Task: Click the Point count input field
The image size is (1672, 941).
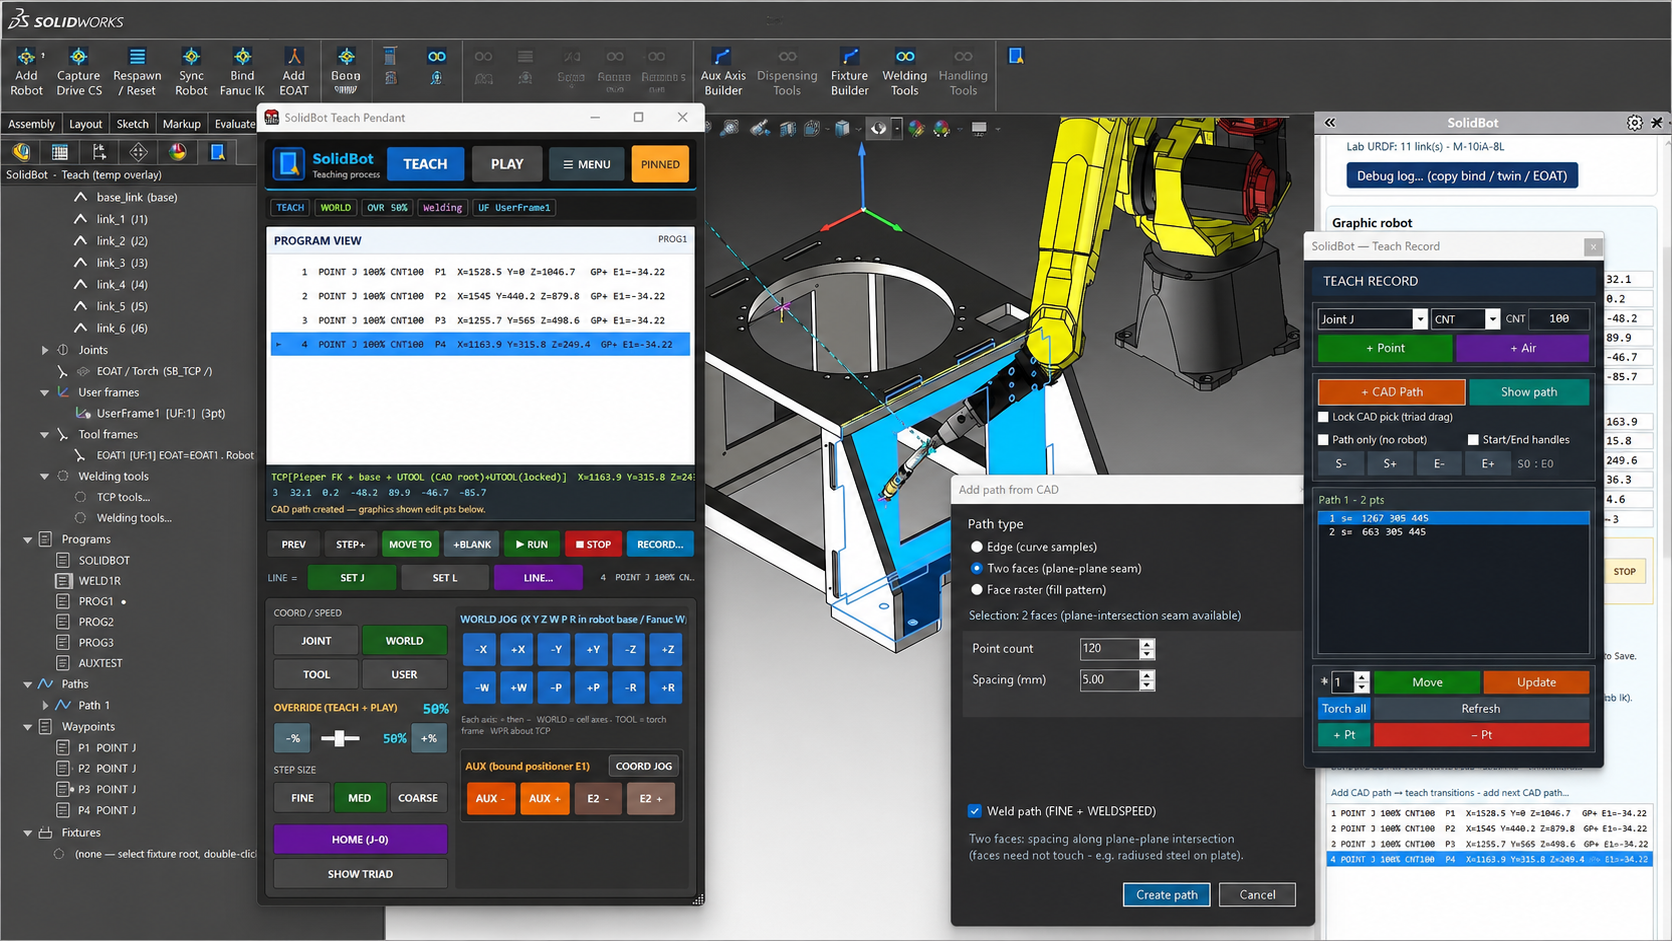Action: [1109, 648]
